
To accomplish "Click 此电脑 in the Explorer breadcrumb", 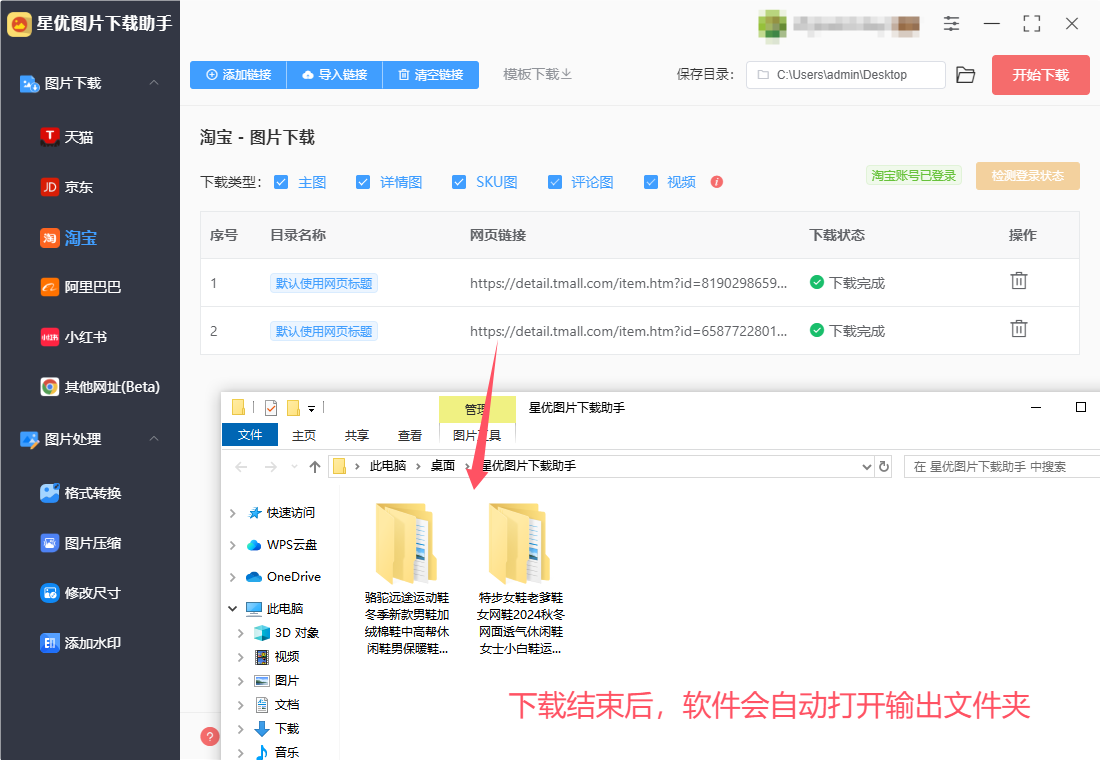I will (388, 466).
